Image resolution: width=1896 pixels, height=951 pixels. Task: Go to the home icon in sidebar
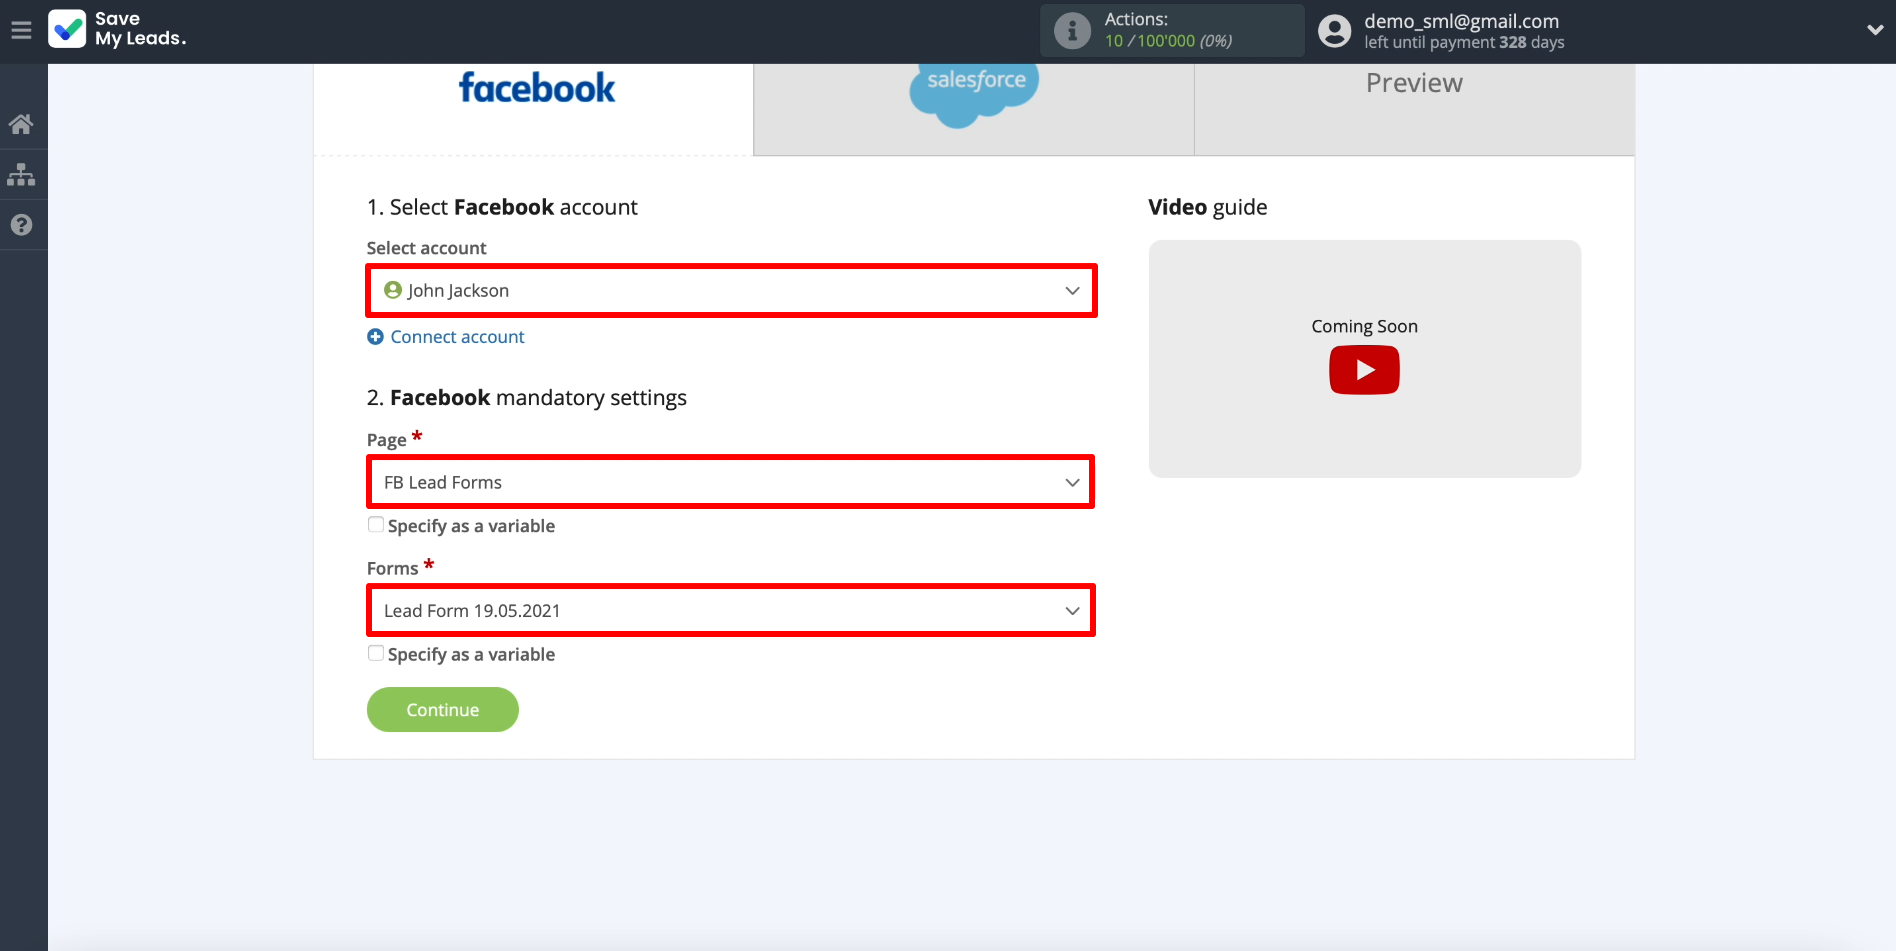point(21,124)
